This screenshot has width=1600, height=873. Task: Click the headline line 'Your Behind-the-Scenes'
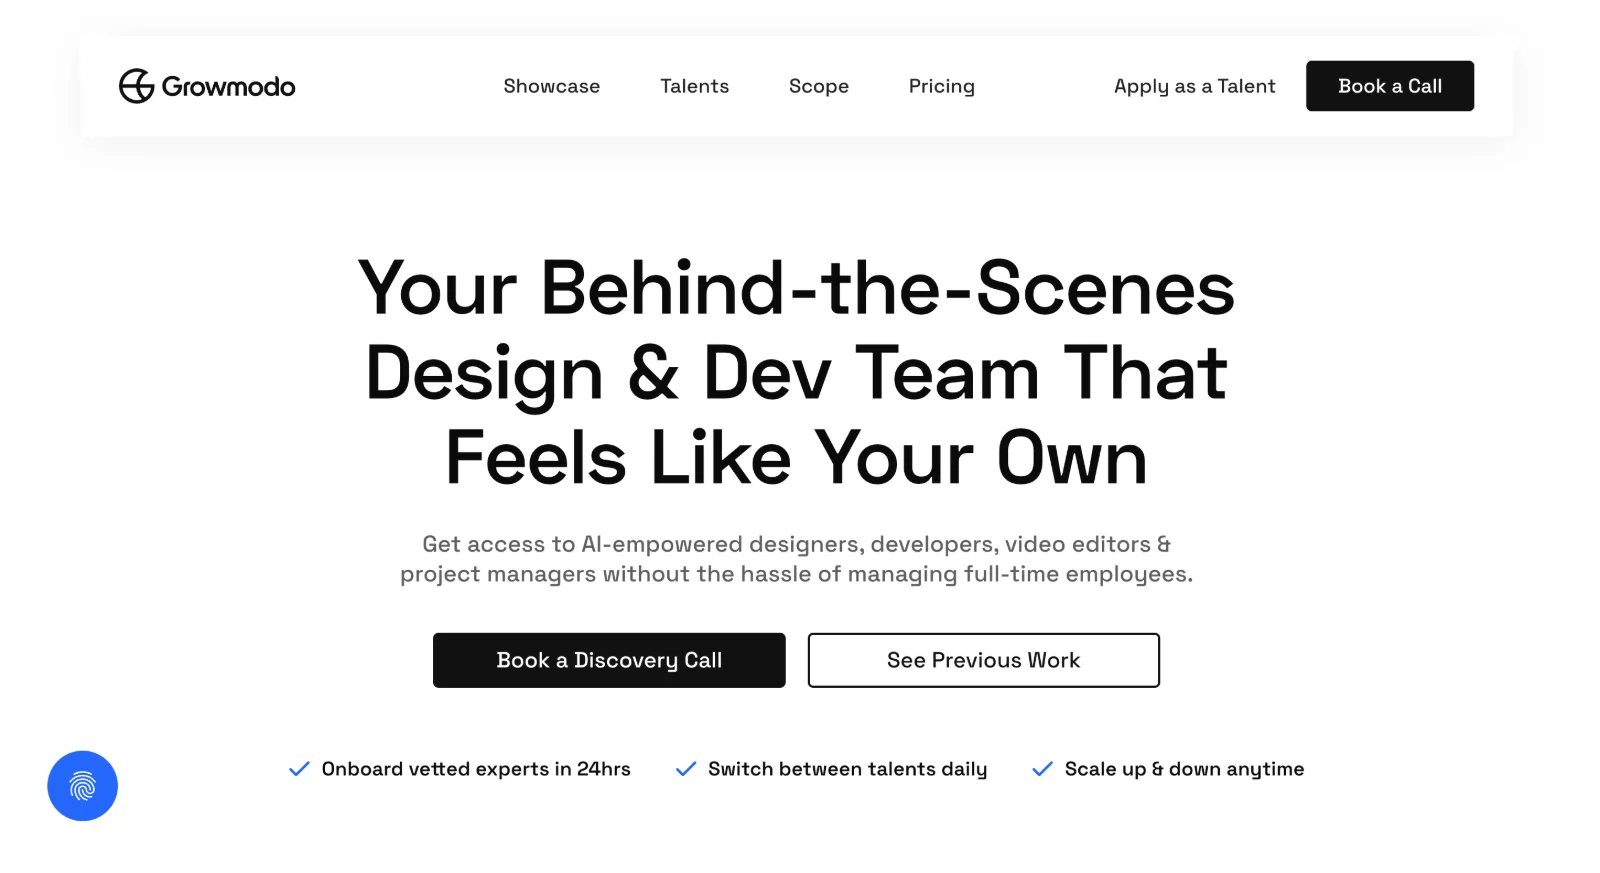pyautogui.click(x=796, y=288)
